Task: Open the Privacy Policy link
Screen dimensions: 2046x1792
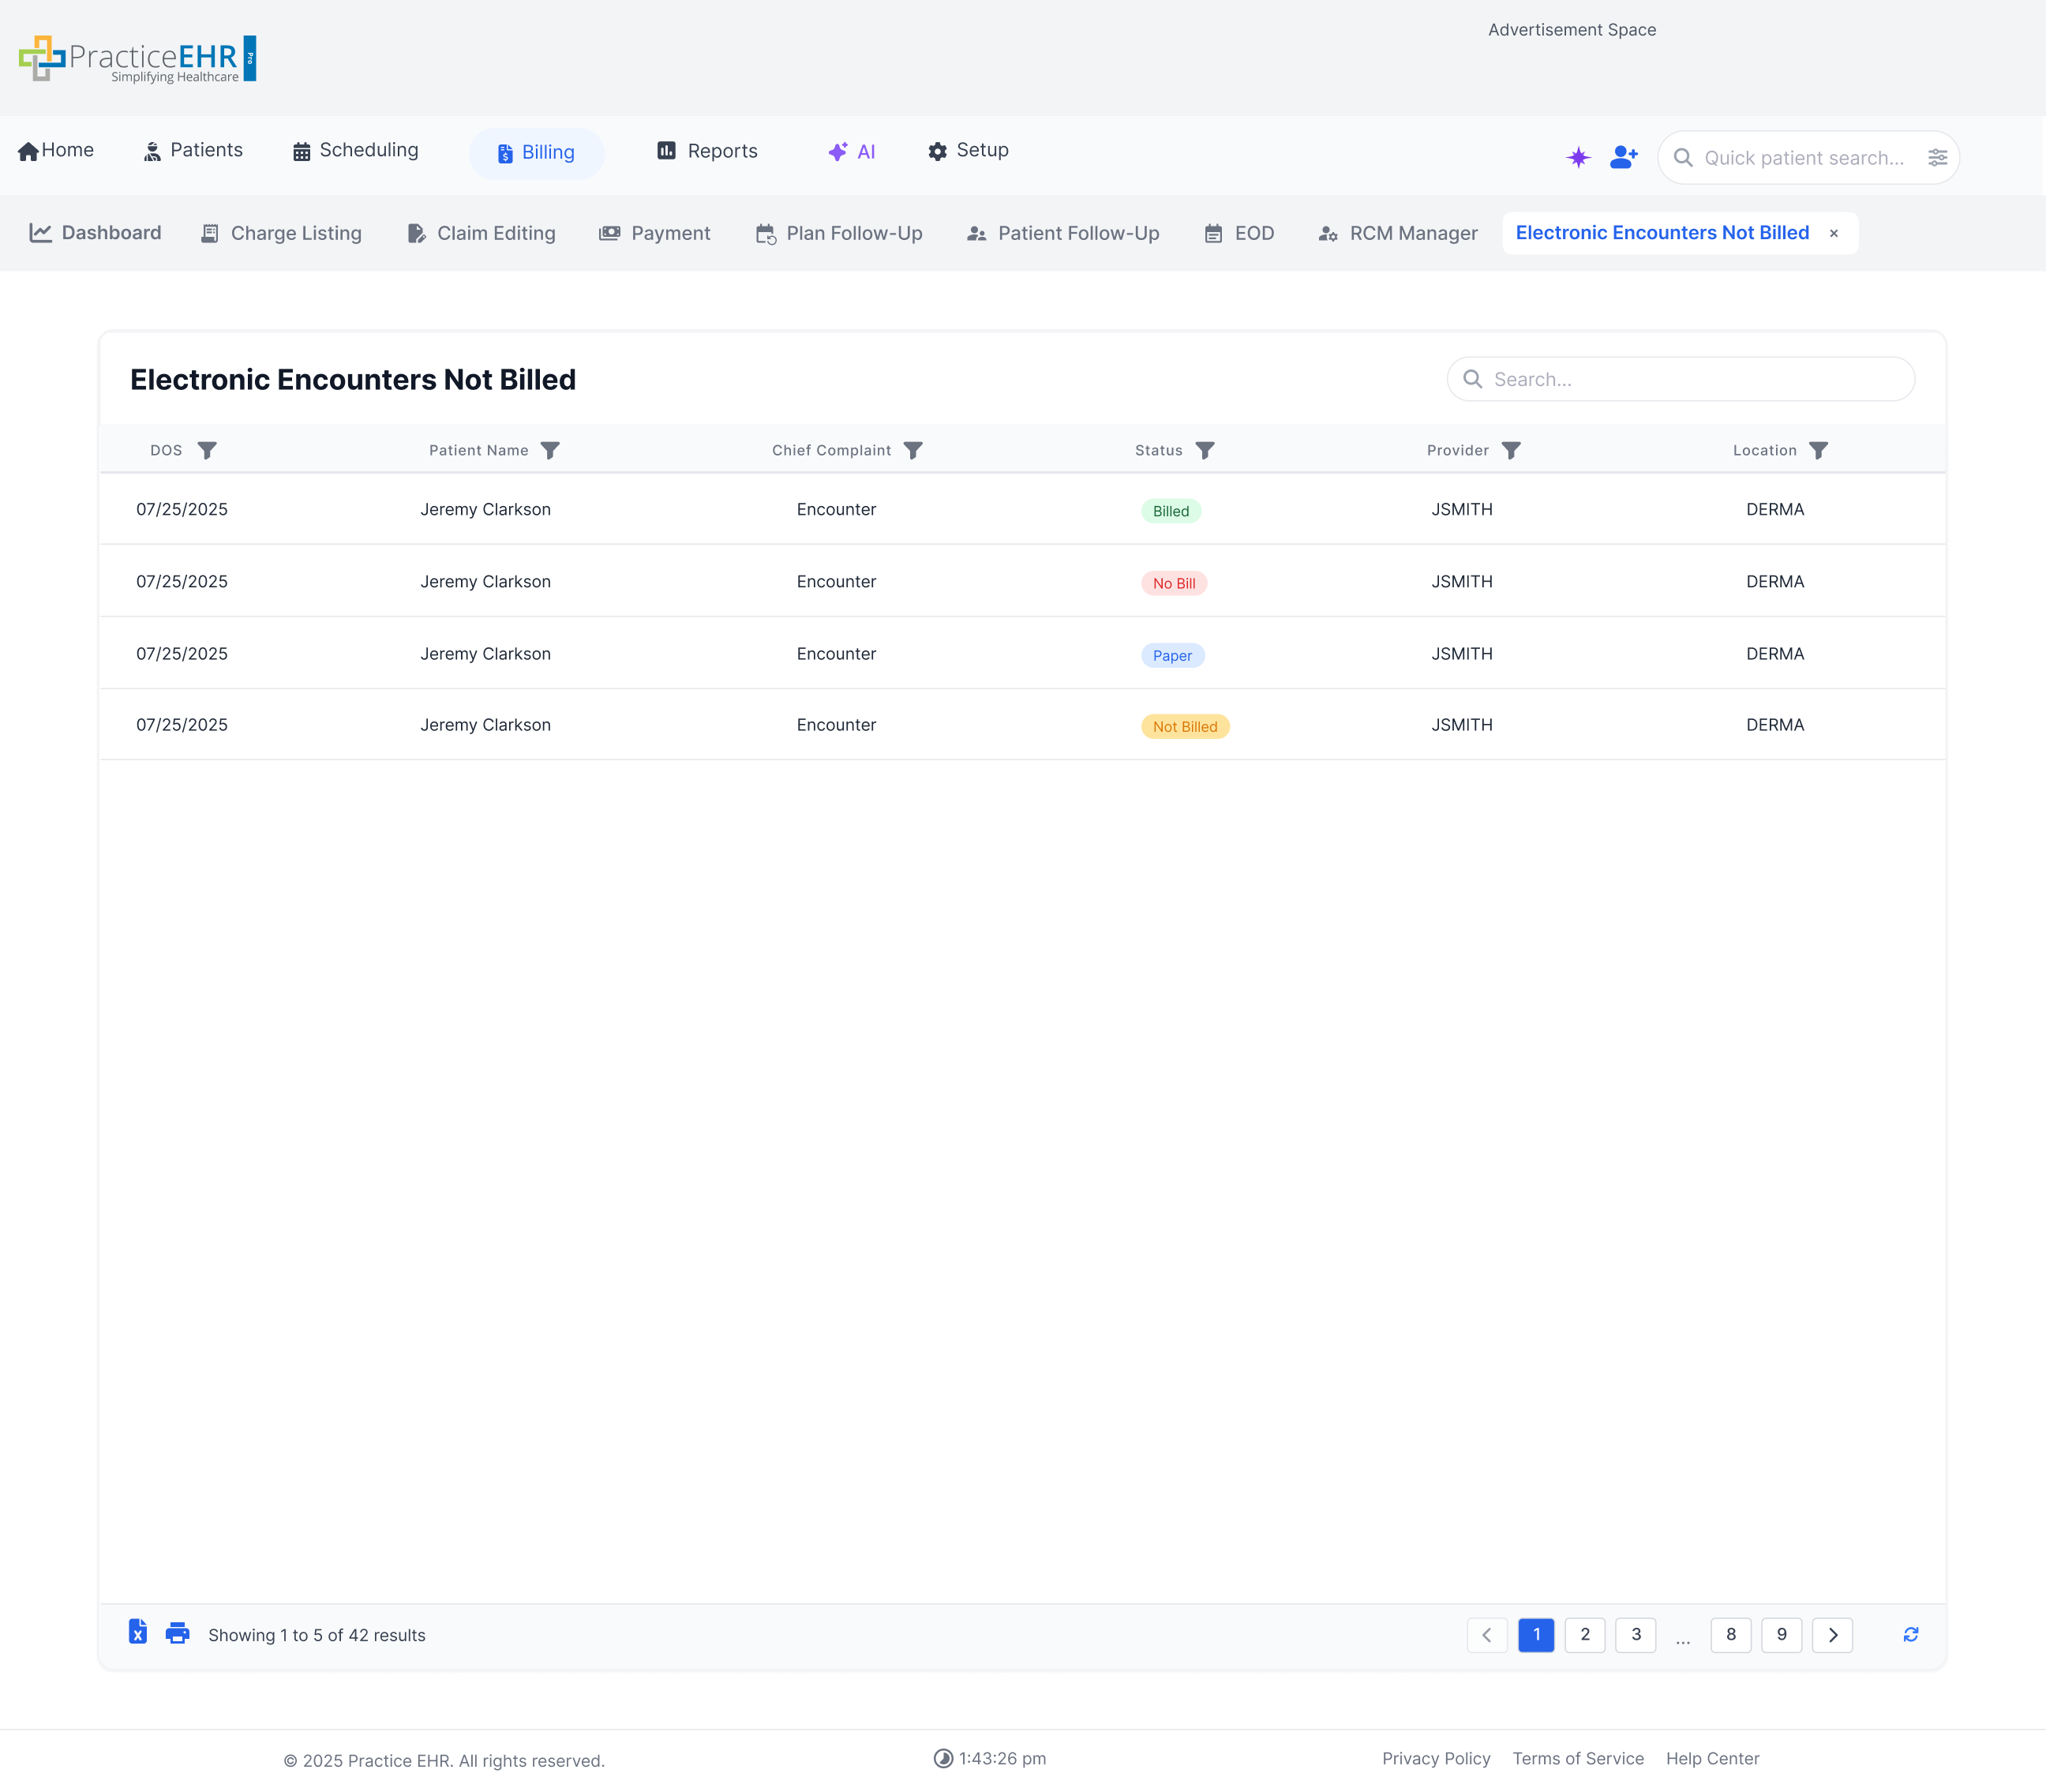Action: (x=1437, y=1758)
